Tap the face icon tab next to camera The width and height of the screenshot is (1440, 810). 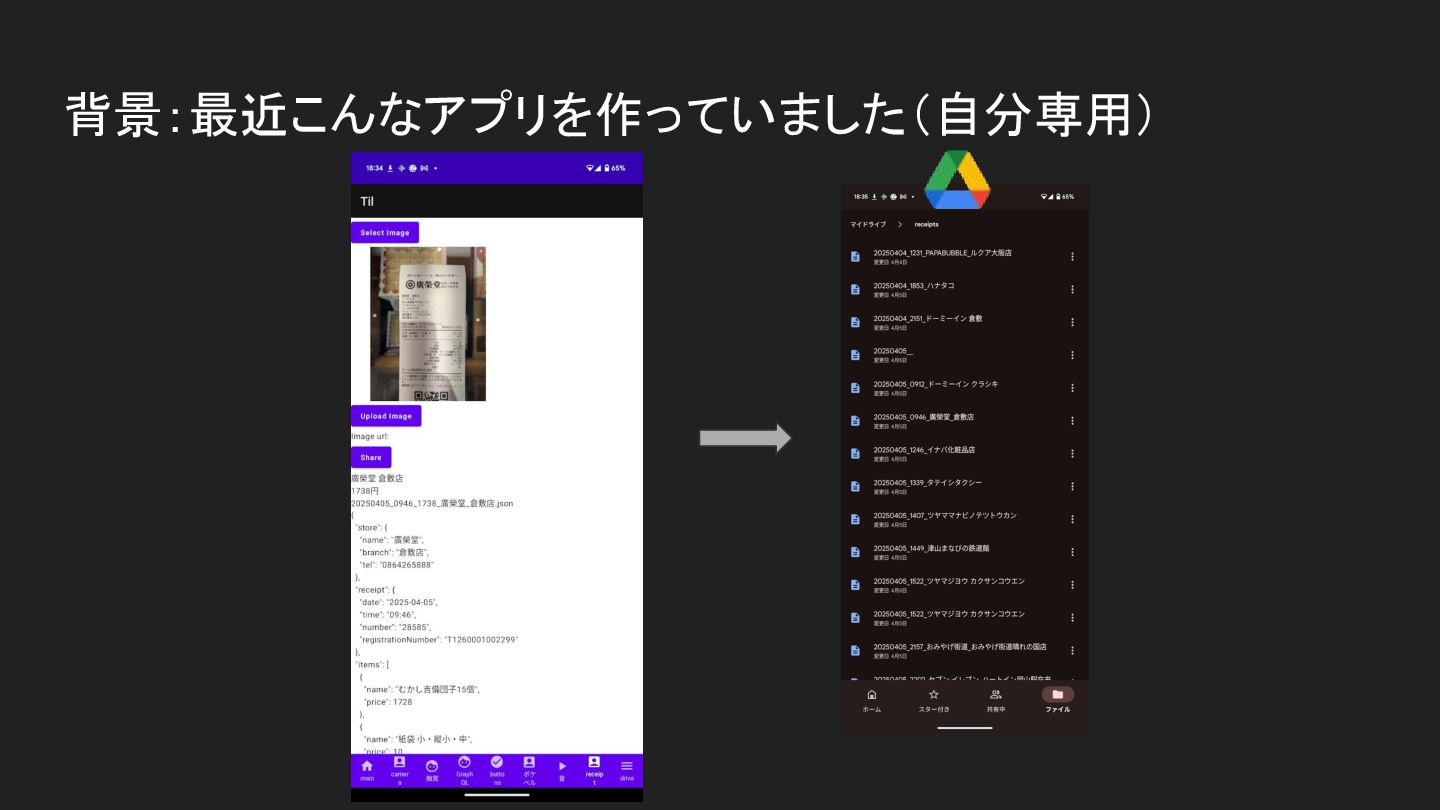point(432,770)
